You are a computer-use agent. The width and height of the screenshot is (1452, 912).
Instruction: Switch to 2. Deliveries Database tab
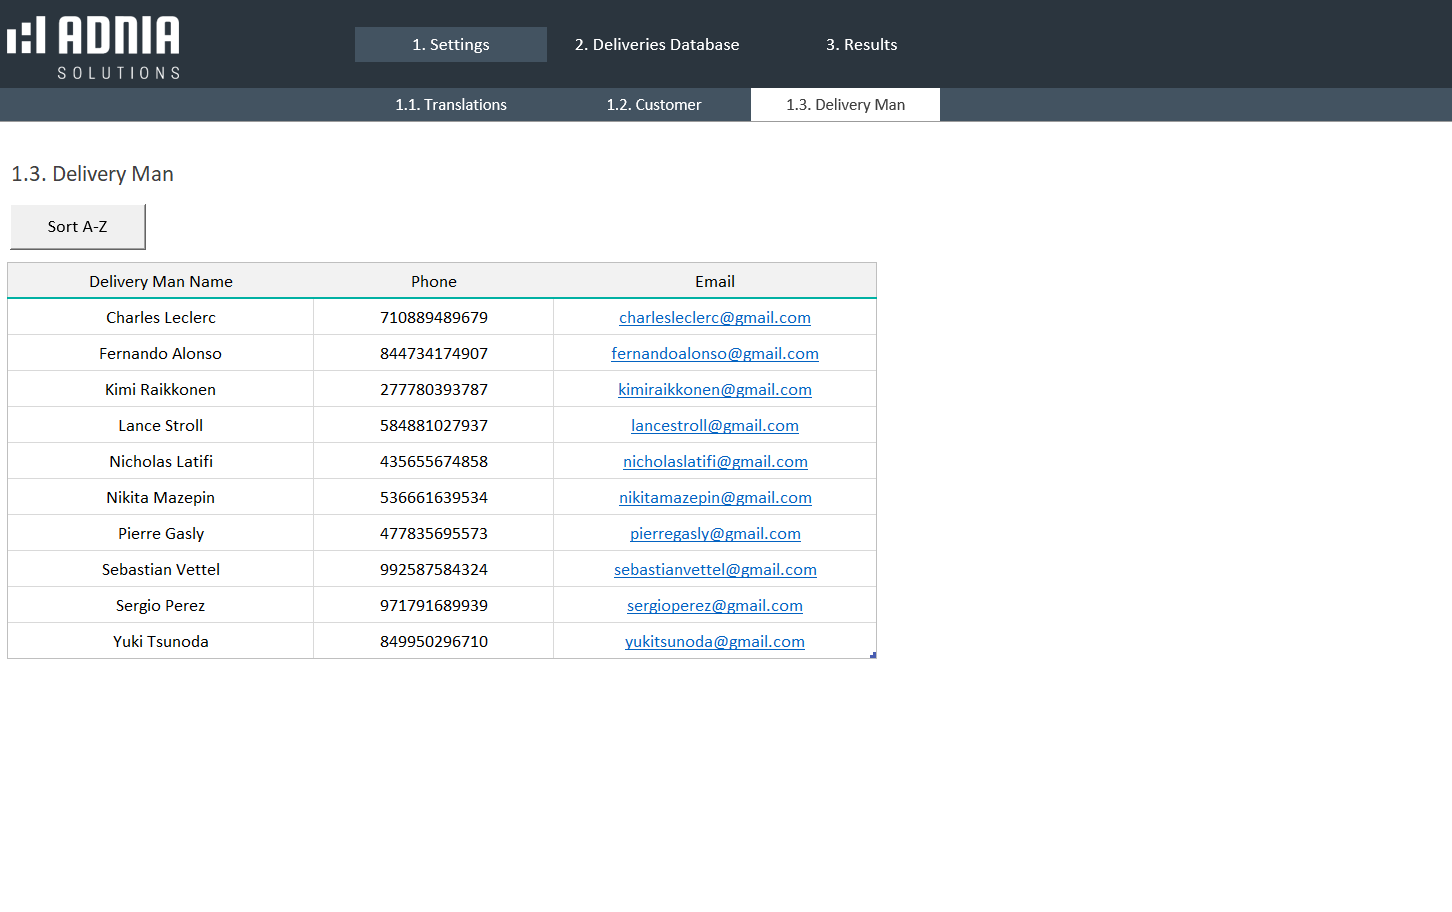click(x=657, y=45)
